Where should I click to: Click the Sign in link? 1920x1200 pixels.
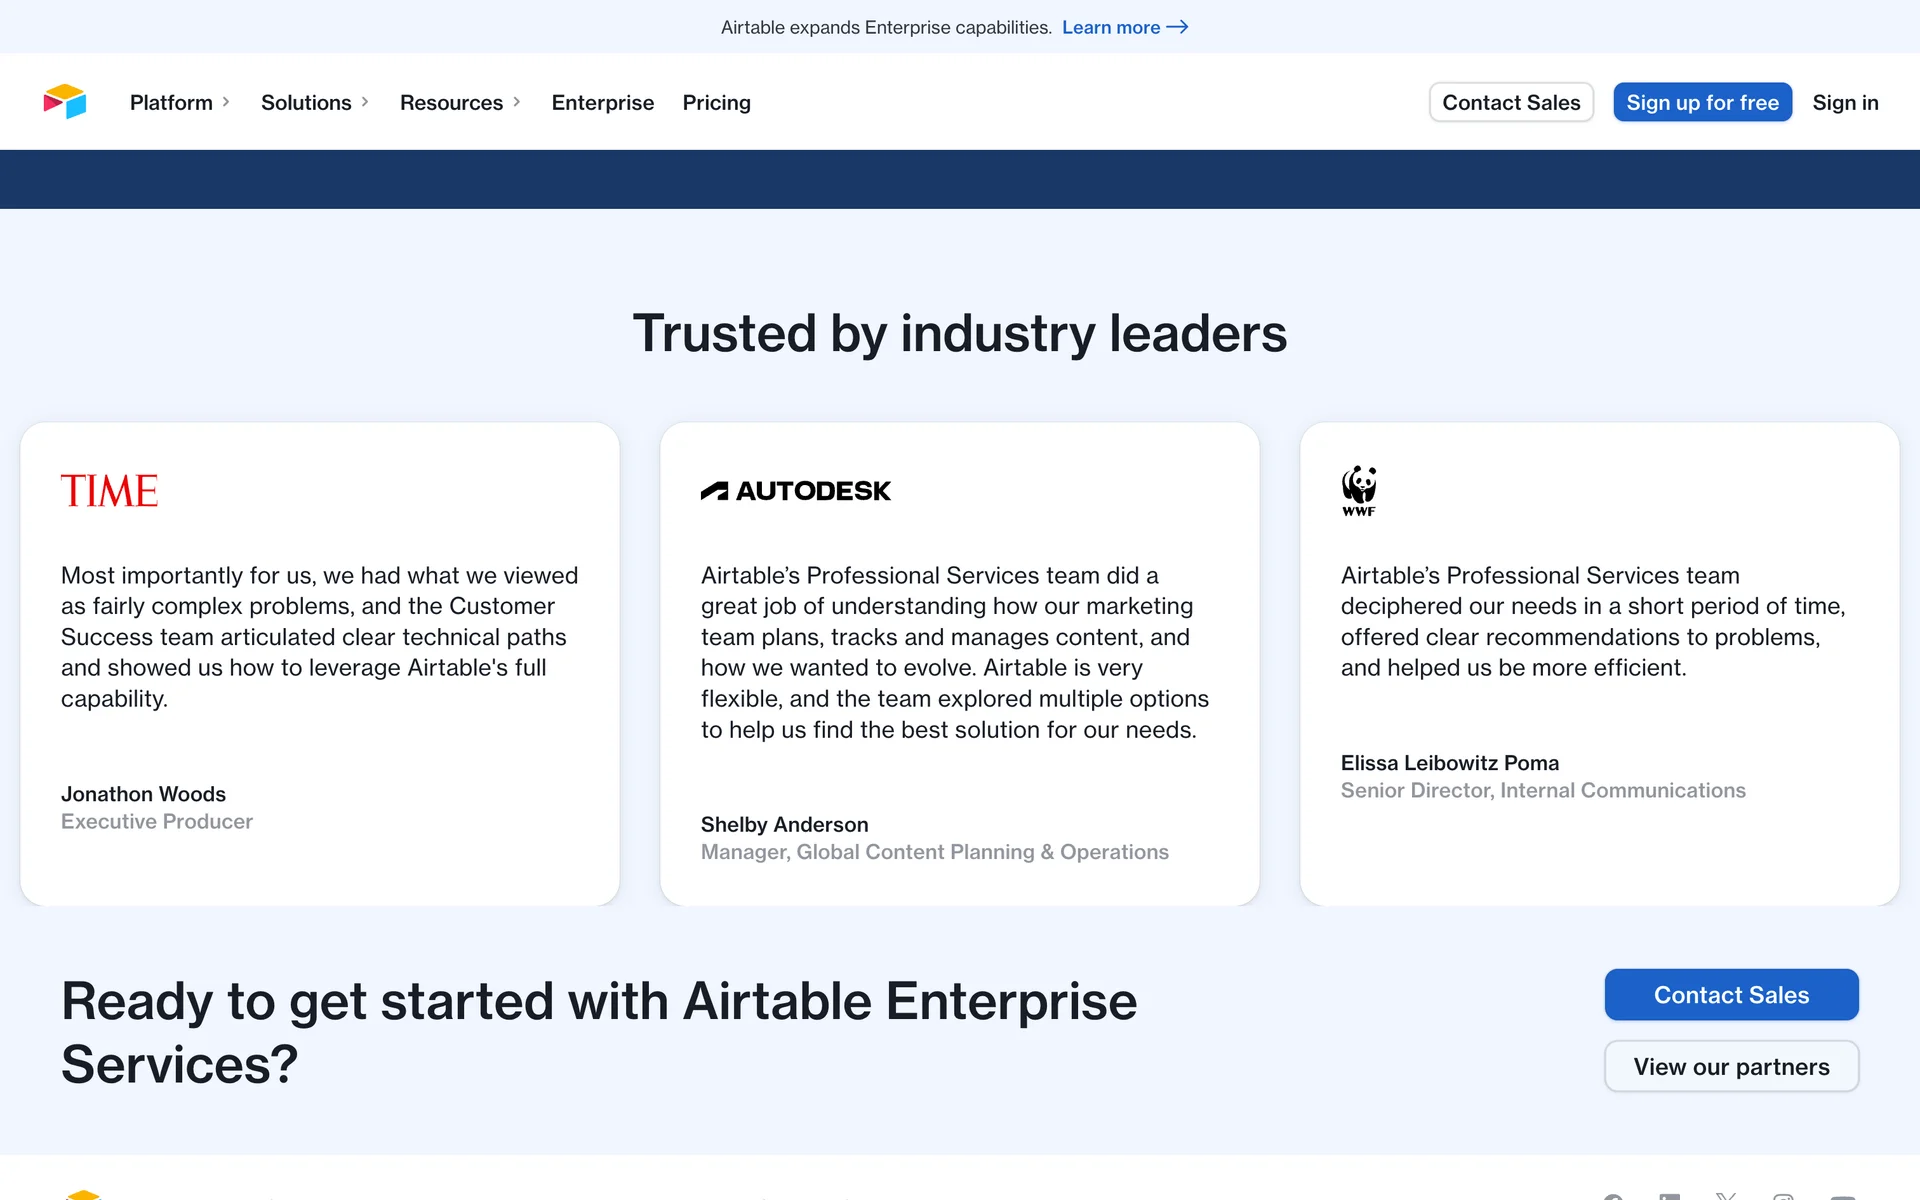click(1845, 102)
